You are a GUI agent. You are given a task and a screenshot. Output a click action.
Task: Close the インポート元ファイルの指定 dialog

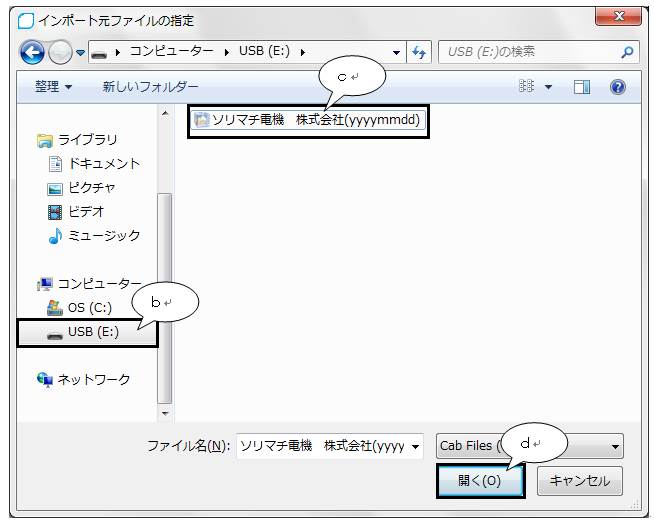click(x=619, y=16)
